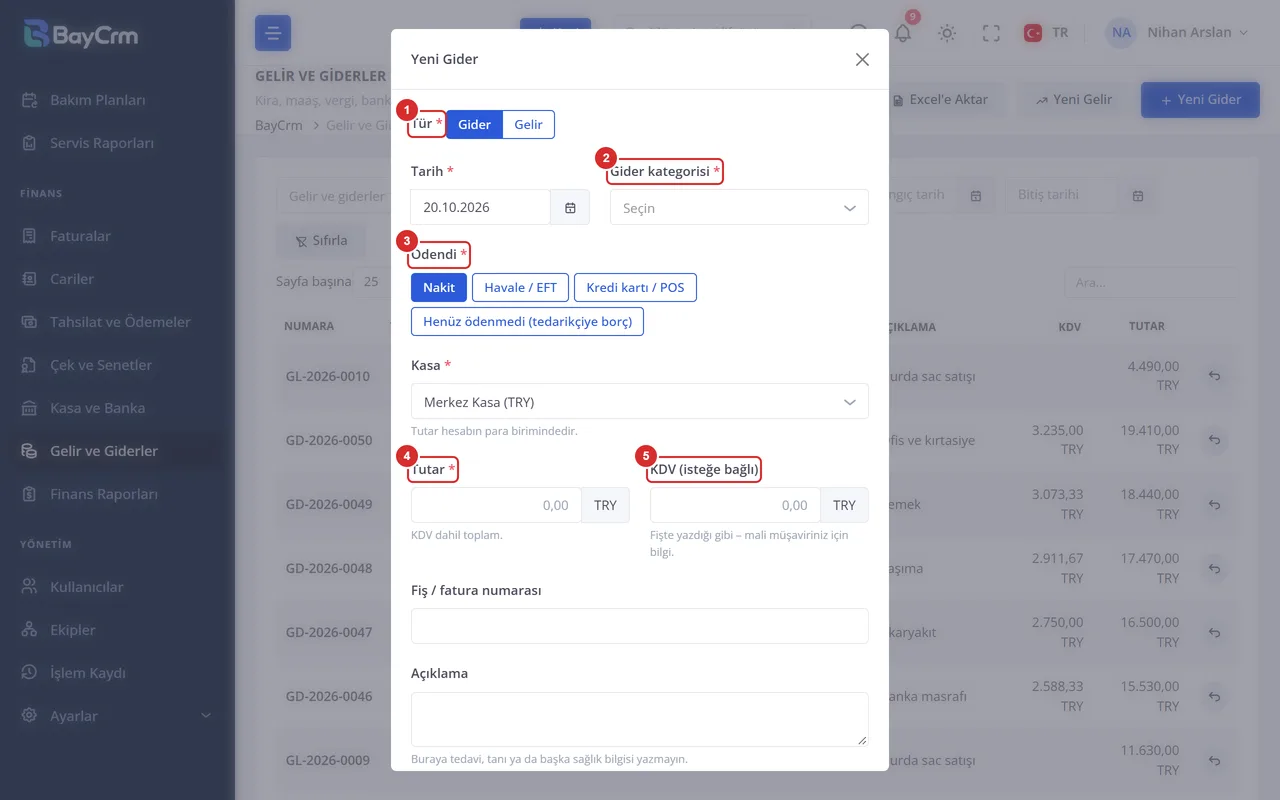The width and height of the screenshot is (1280, 800).
Task: Select Gider type option
Action: pos(474,124)
